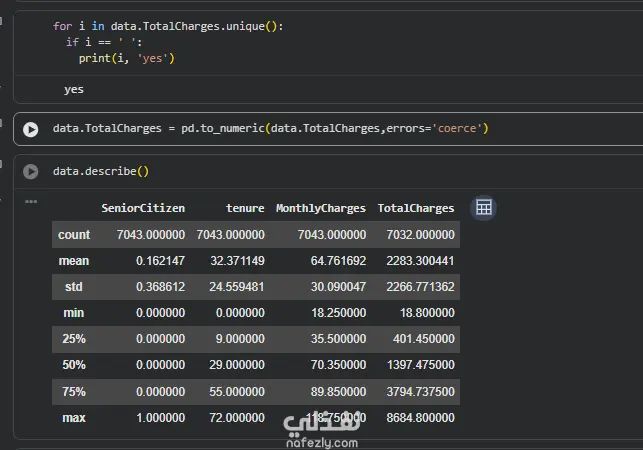Click the TotalCharges column header
This screenshot has width=643, height=450.
coord(416,208)
